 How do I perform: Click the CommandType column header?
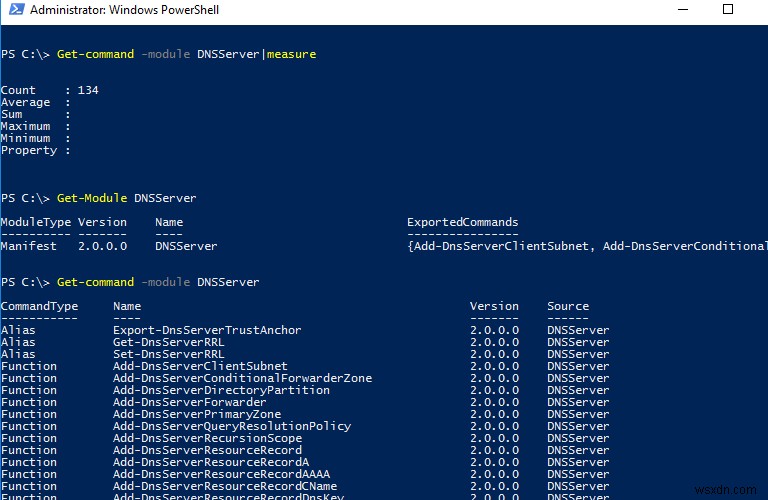coord(39,307)
